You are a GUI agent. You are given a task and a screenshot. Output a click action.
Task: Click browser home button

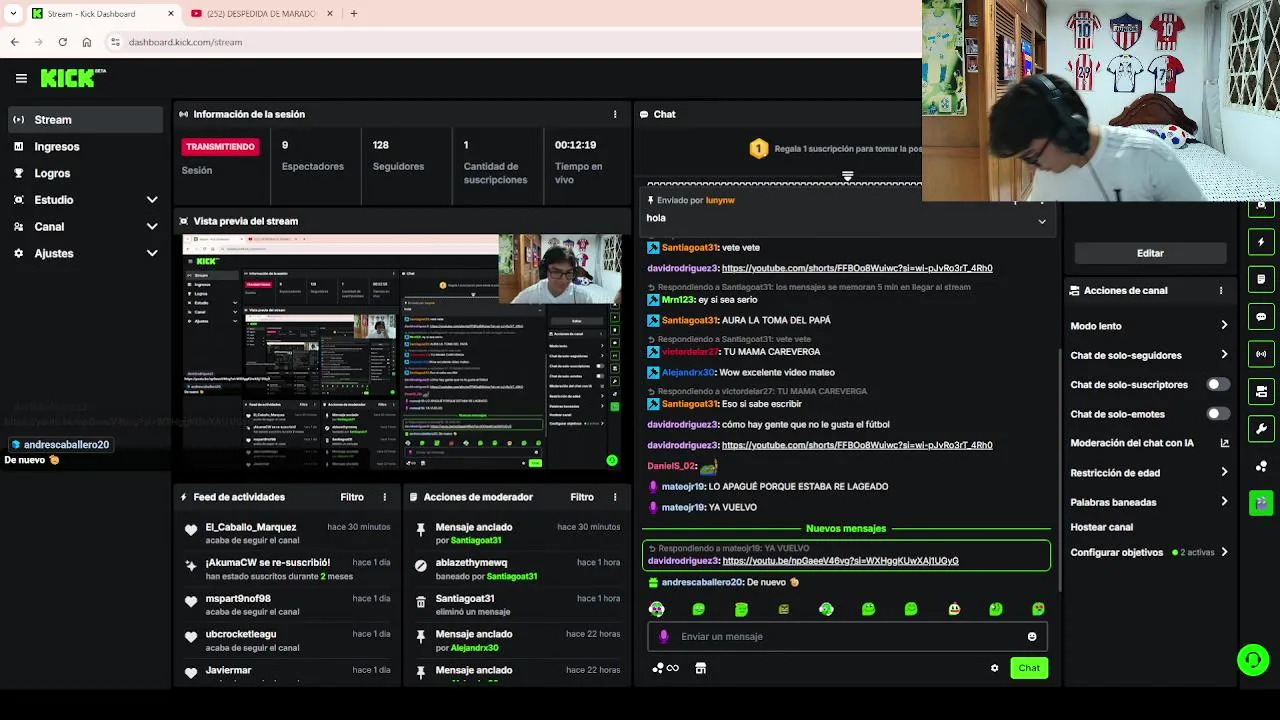tap(87, 42)
